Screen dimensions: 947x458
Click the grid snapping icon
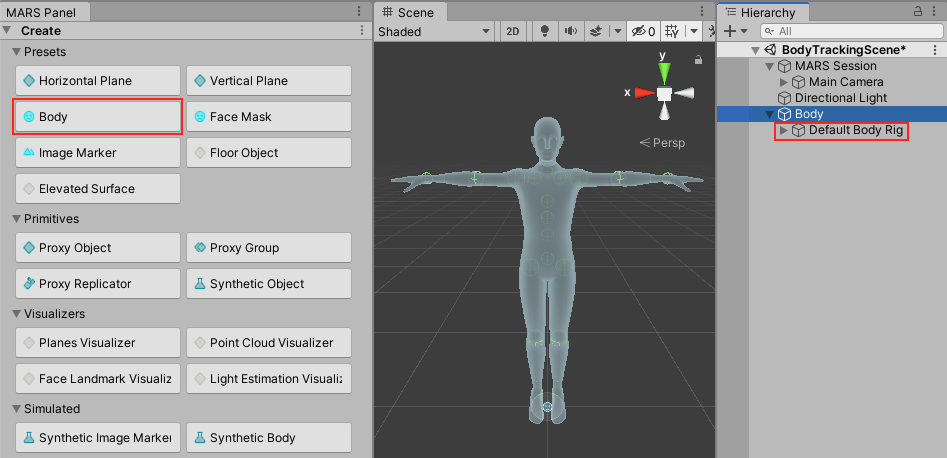pyautogui.click(x=673, y=31)
